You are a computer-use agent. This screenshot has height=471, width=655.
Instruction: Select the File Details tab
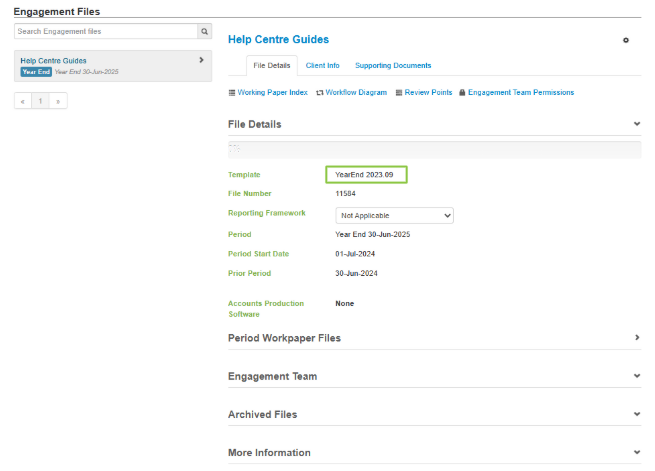point(272,65)
